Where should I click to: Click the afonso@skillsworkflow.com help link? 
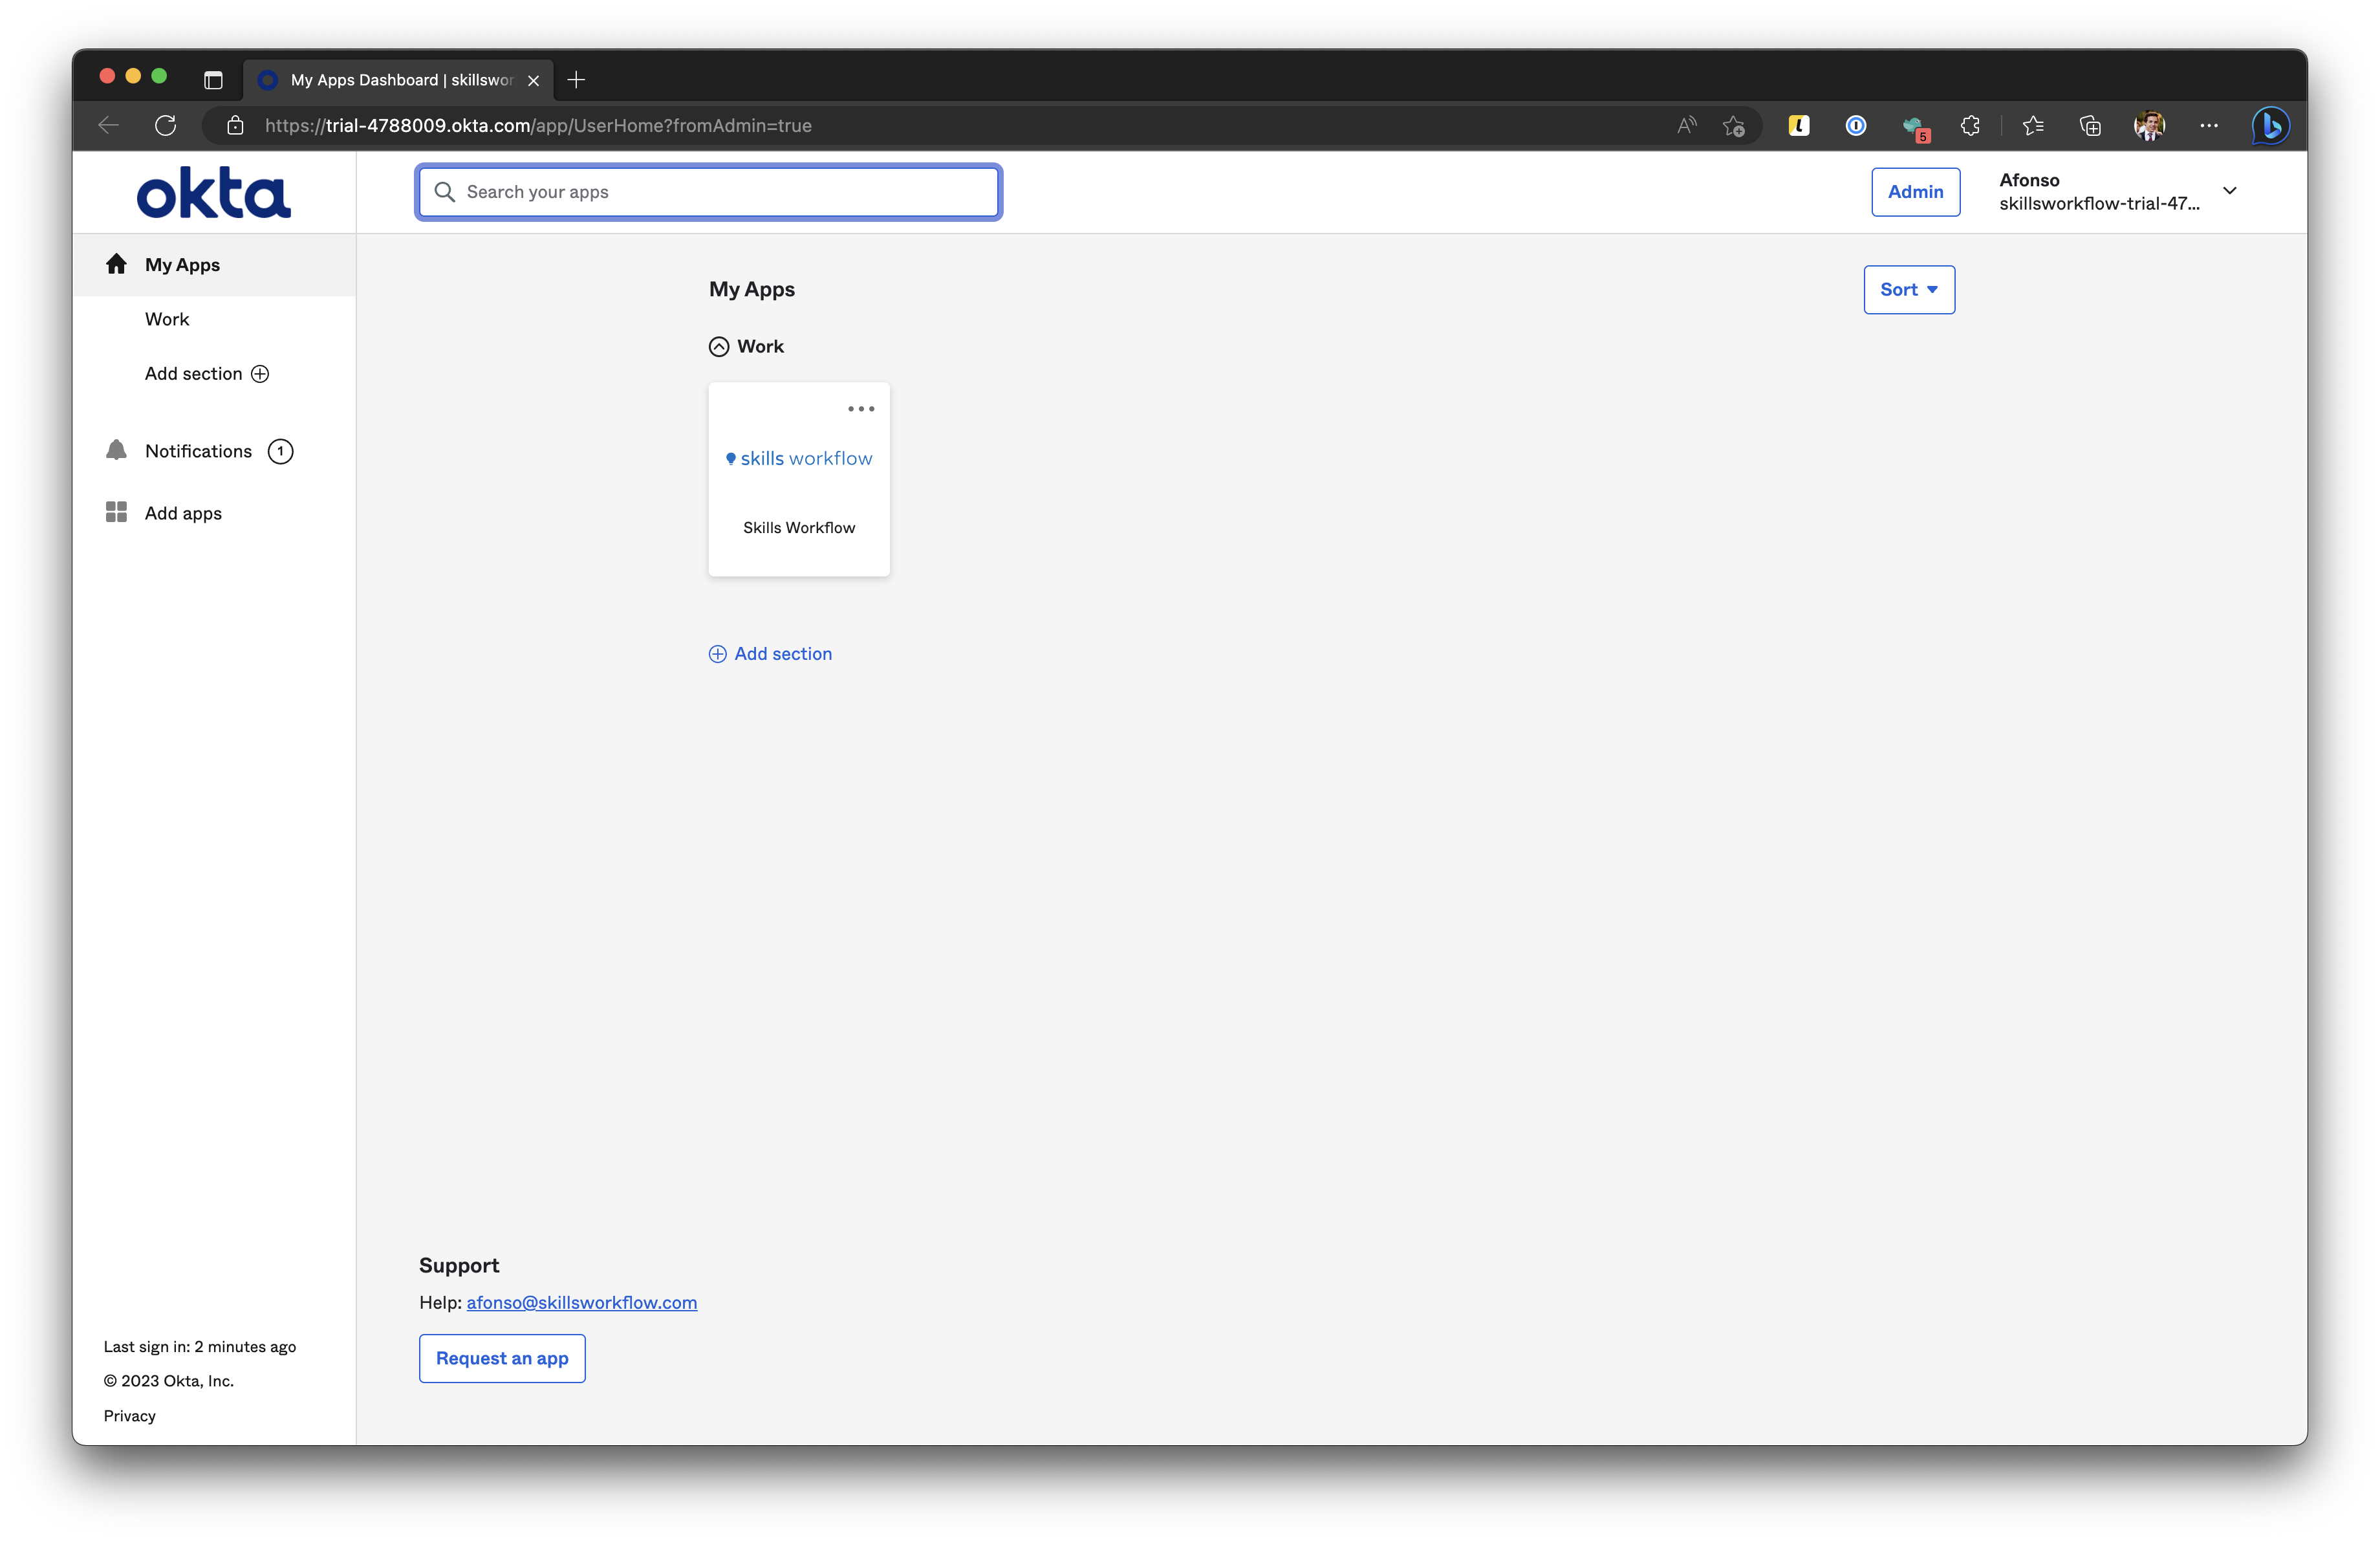click(x=582, y=1302)
